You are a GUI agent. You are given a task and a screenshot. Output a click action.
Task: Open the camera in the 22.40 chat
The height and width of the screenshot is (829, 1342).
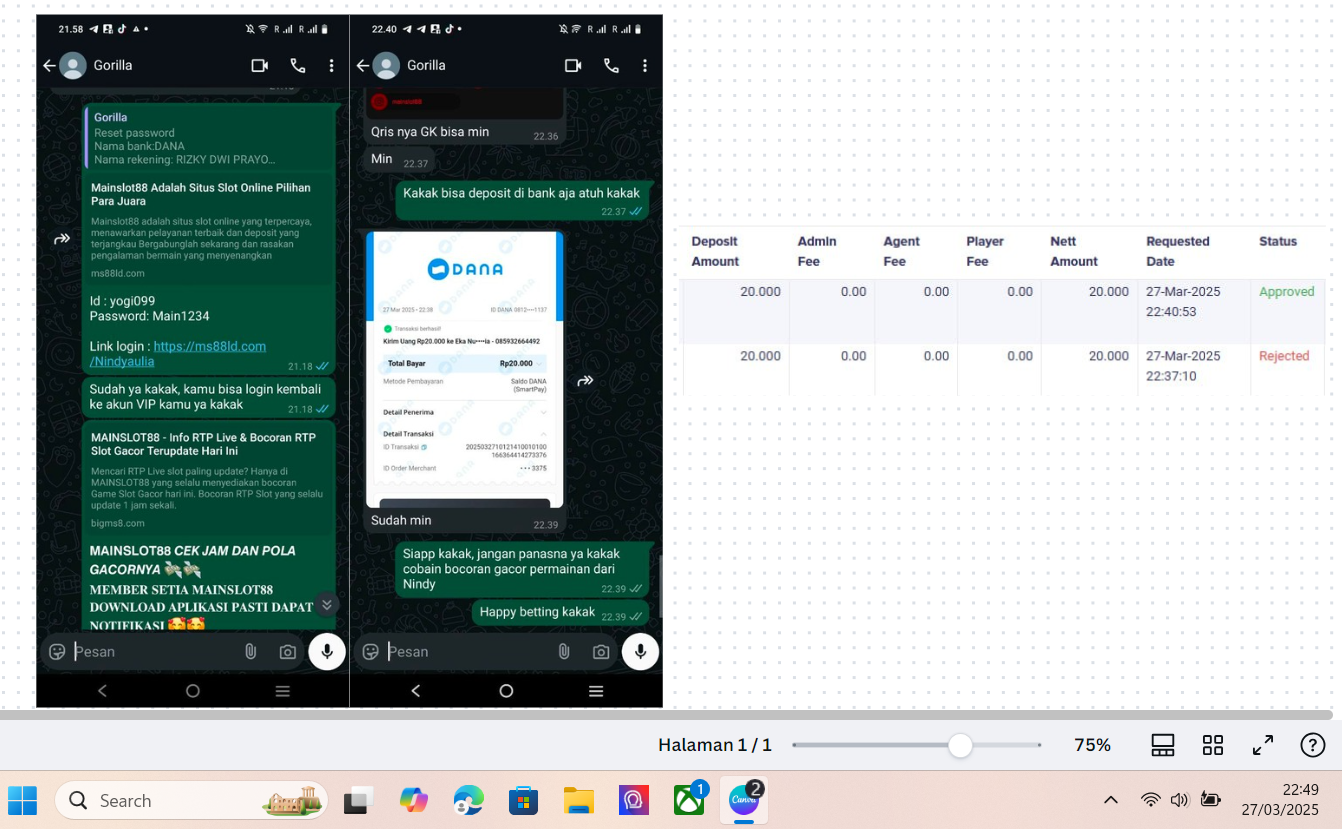601,652
